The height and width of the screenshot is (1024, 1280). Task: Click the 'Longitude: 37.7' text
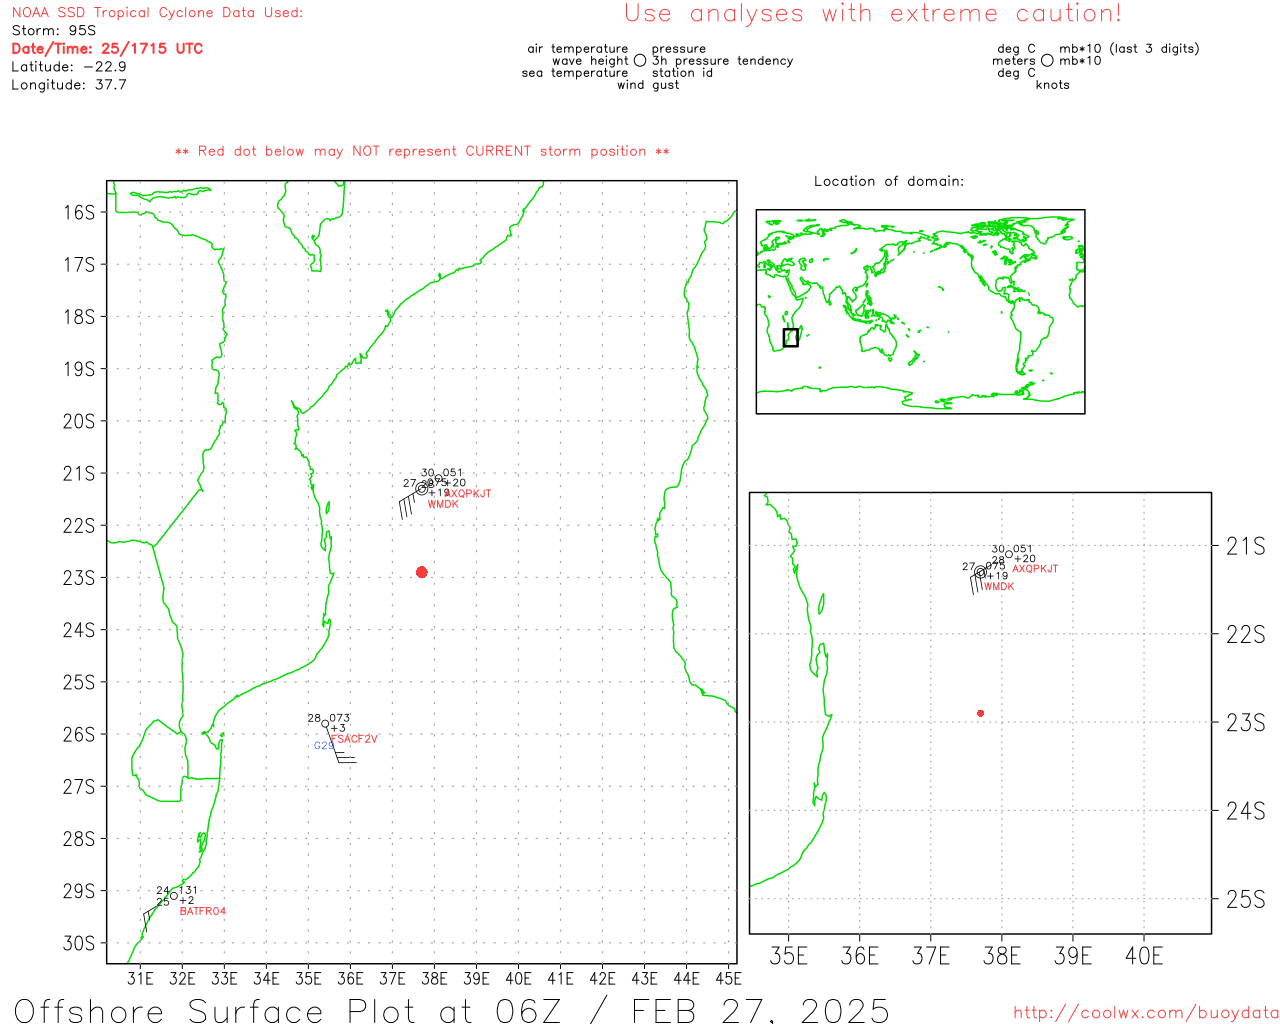pos(69,85)
